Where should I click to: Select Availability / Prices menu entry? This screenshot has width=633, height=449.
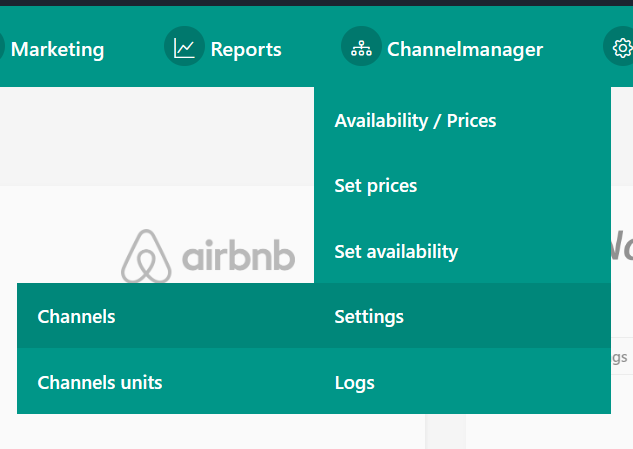tap(415, 121)
